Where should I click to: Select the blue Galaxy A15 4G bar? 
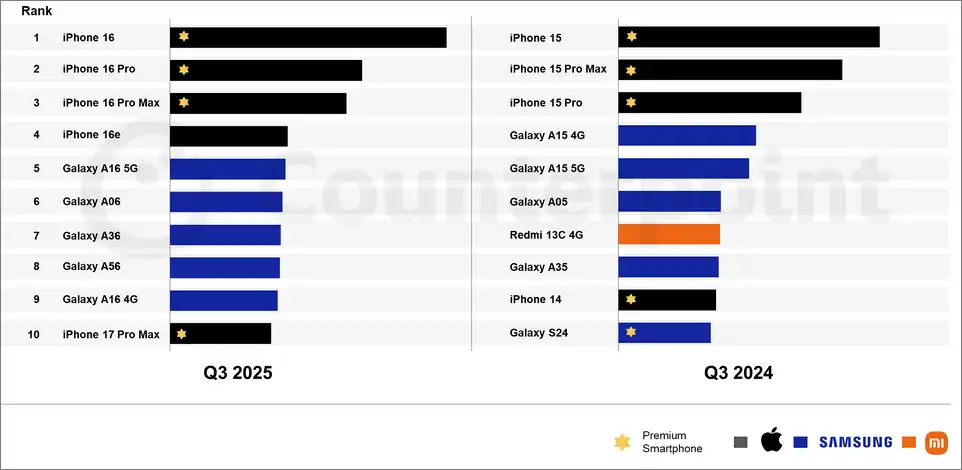point(687,136)
